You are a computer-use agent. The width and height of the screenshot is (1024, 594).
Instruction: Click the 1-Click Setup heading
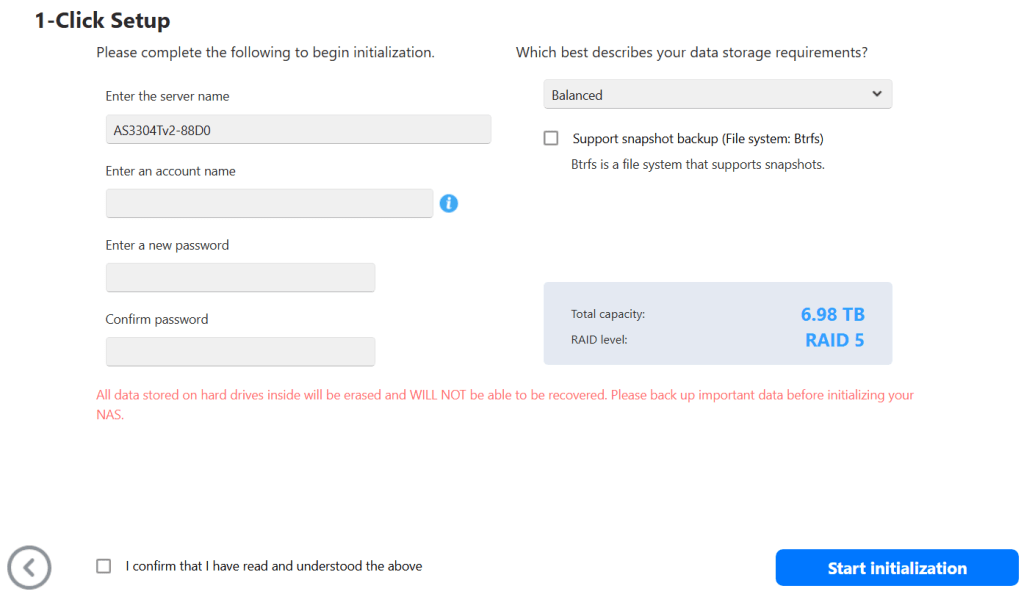click(x=102, y=20)
